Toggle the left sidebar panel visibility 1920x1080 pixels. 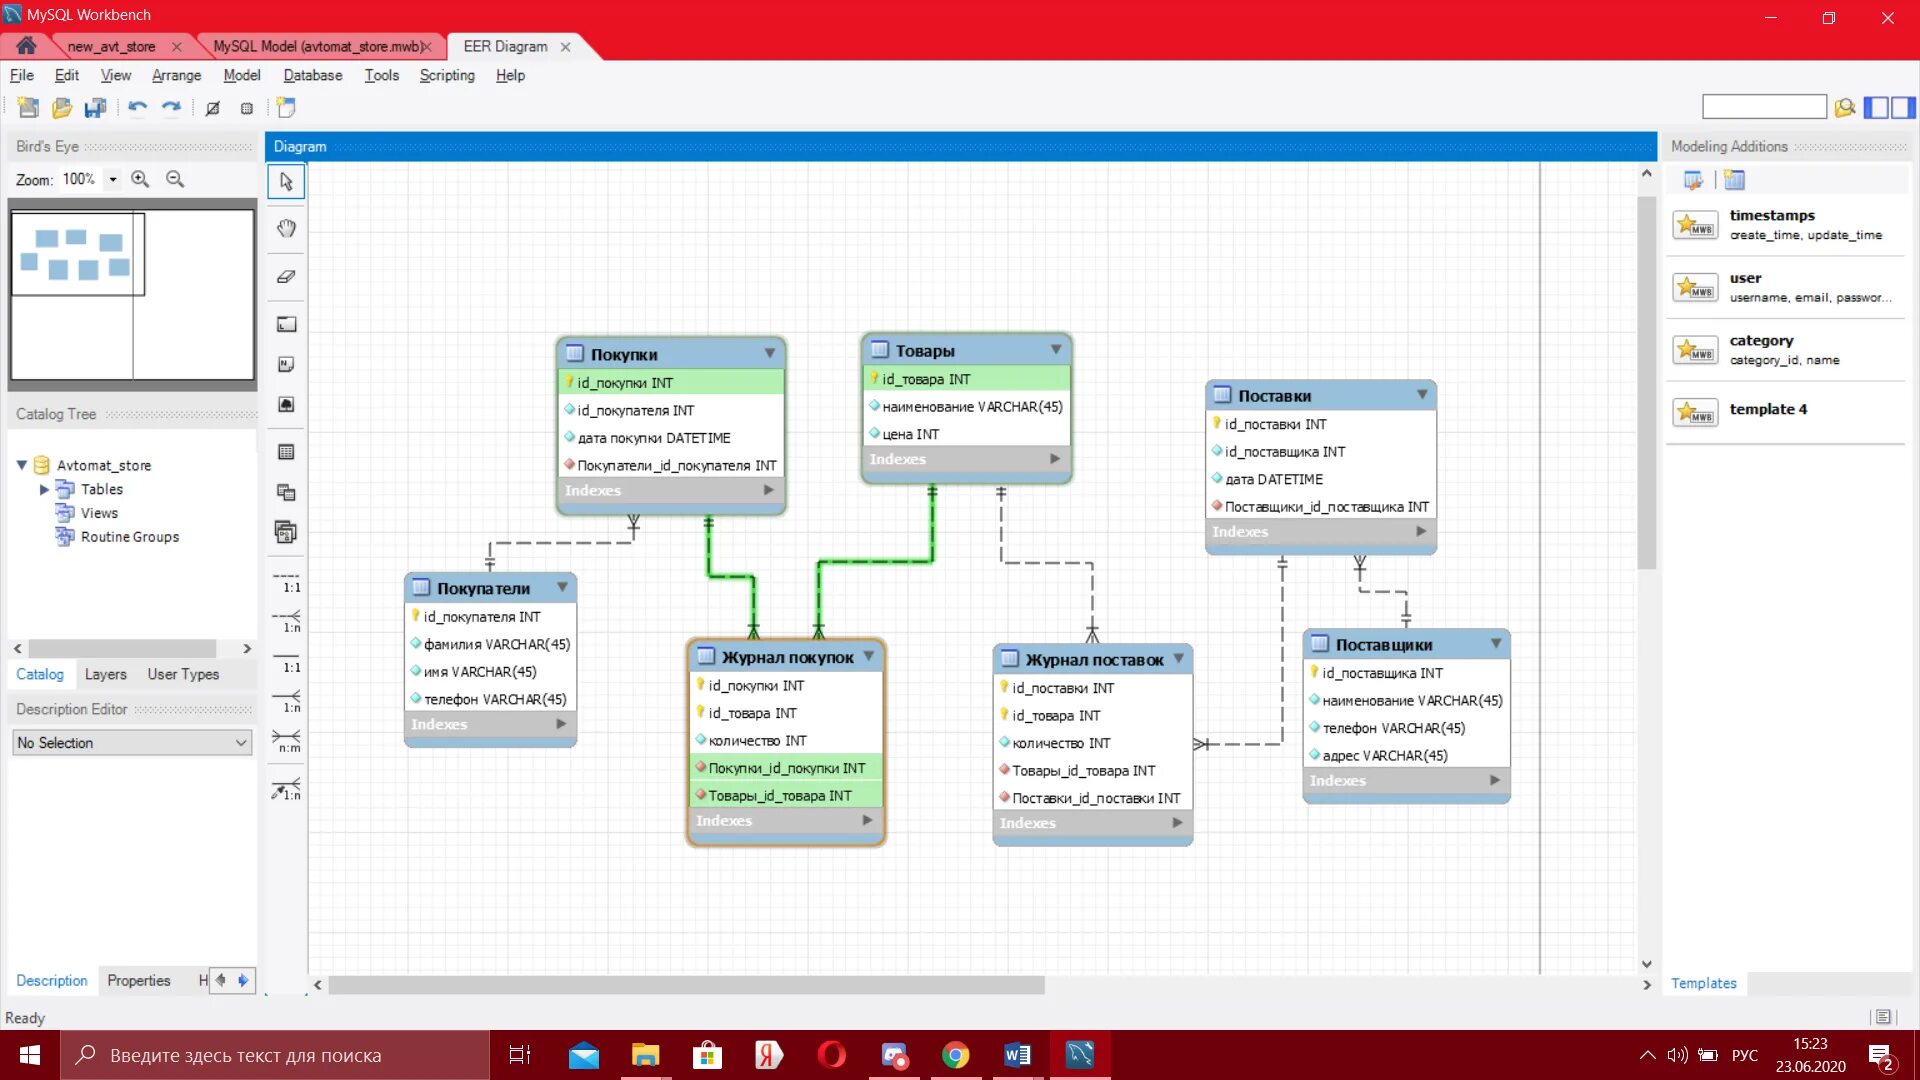click(x=1876, y=108)
